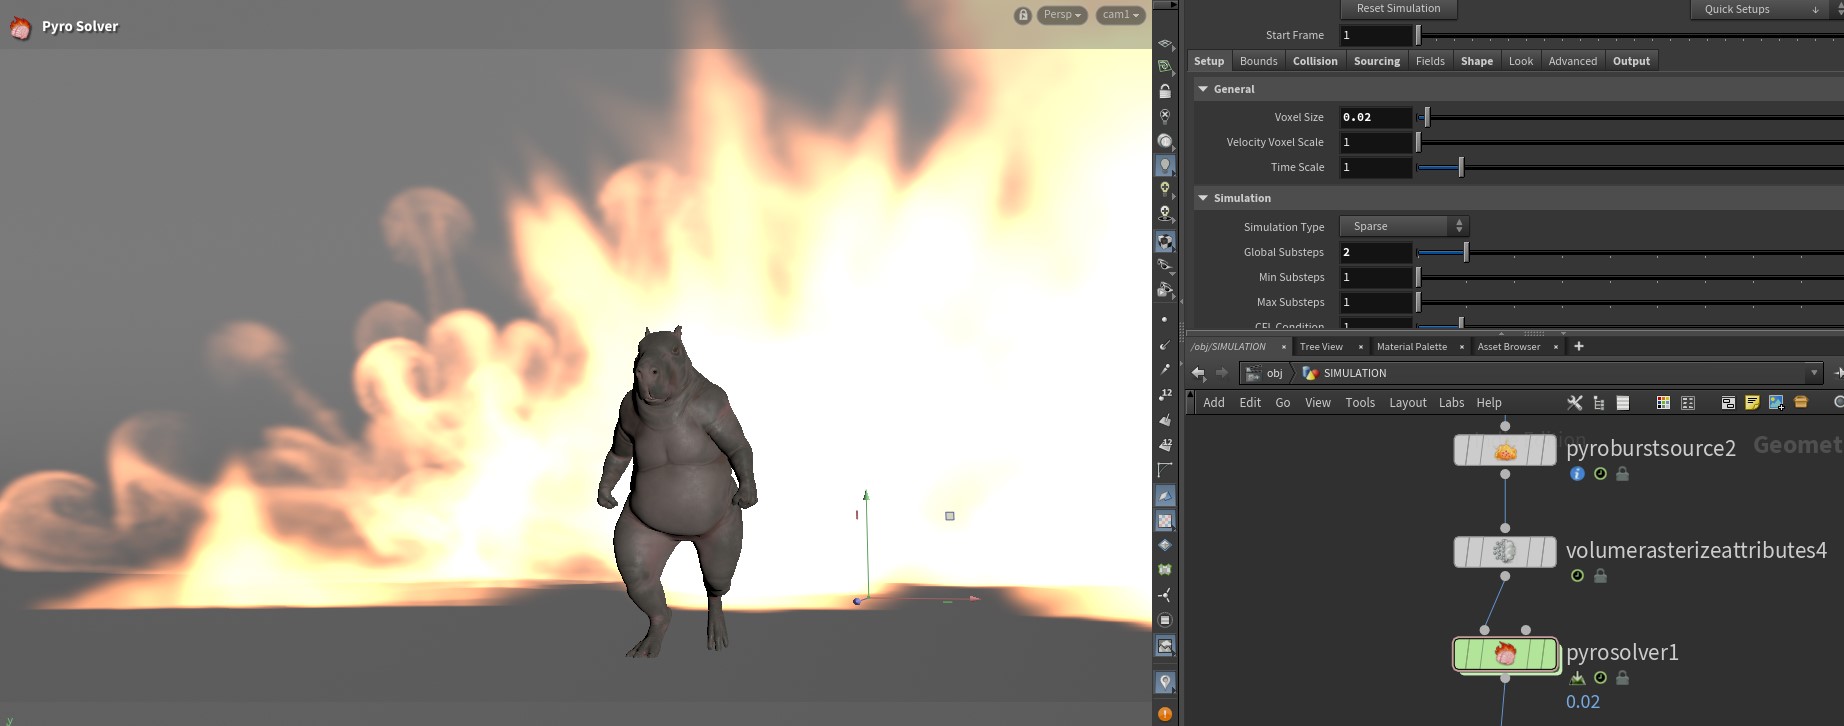Toggle the lock flag under pyrosolver1

pyautogui.click(x=1622, y=678)
